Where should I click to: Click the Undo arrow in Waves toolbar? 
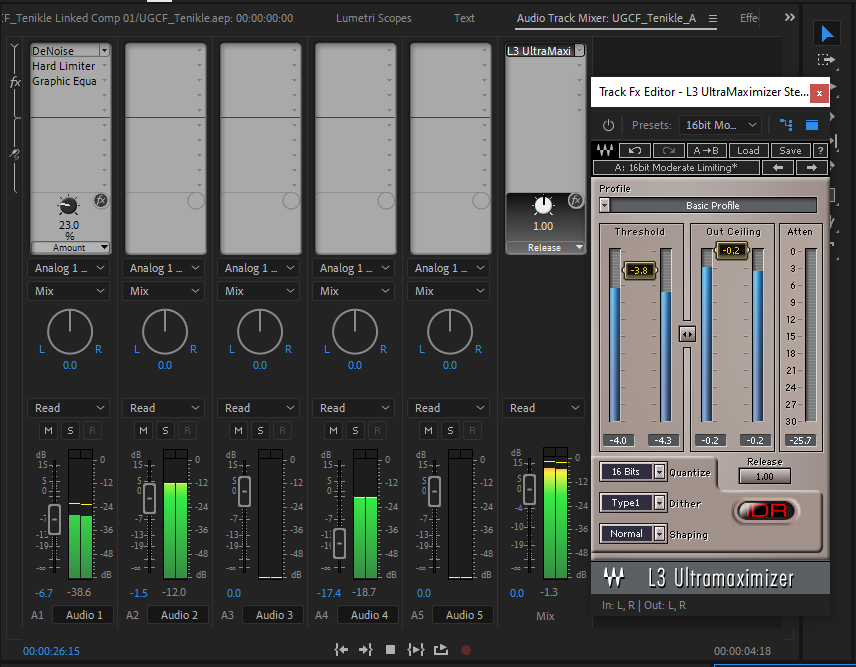tap(634, 151)
